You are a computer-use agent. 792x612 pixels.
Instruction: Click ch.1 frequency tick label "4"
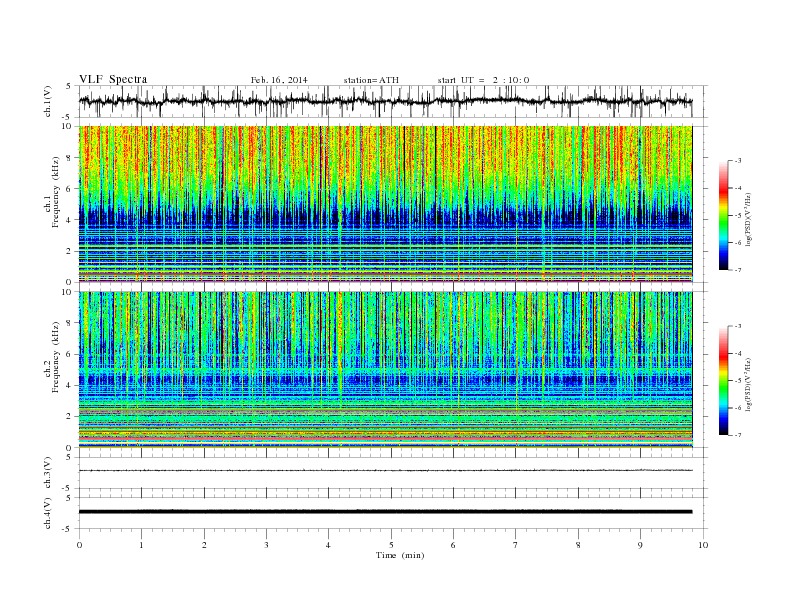tap(69, 220)
